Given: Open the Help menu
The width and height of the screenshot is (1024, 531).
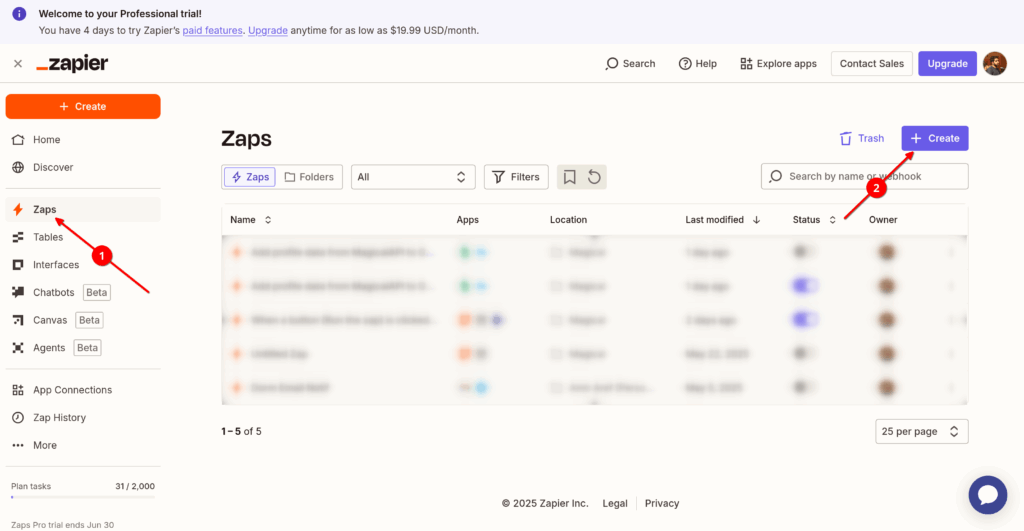Looking at the screenshot, I should point(697,63).
